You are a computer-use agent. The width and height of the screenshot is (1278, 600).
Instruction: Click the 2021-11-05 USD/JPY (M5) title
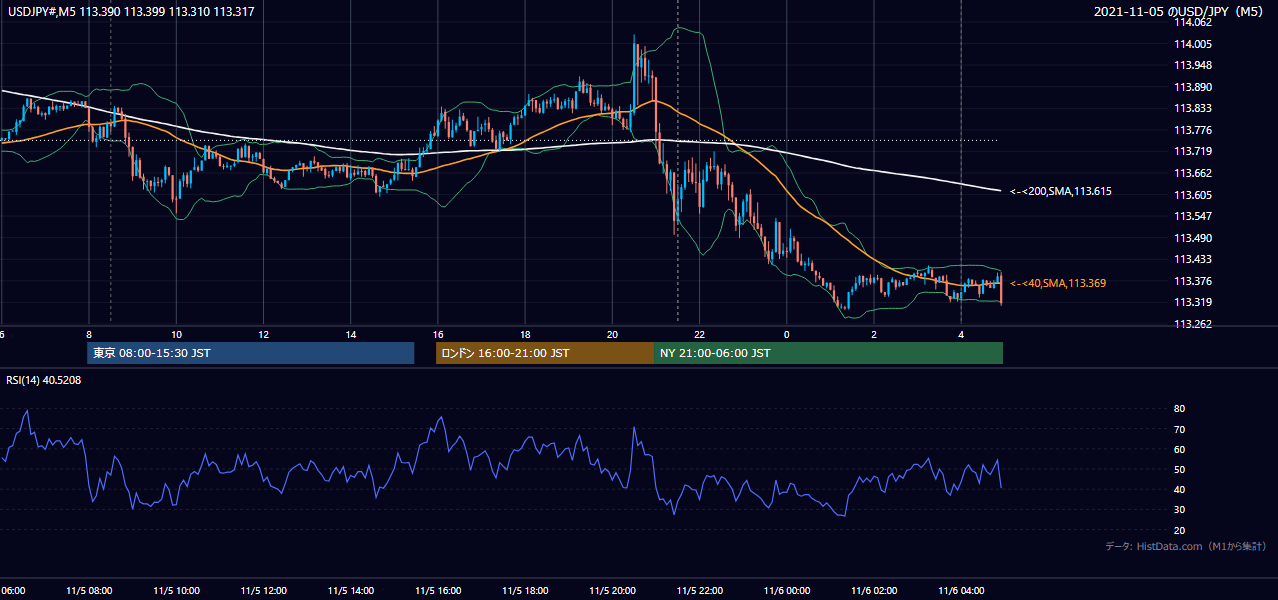point(1180,12)
